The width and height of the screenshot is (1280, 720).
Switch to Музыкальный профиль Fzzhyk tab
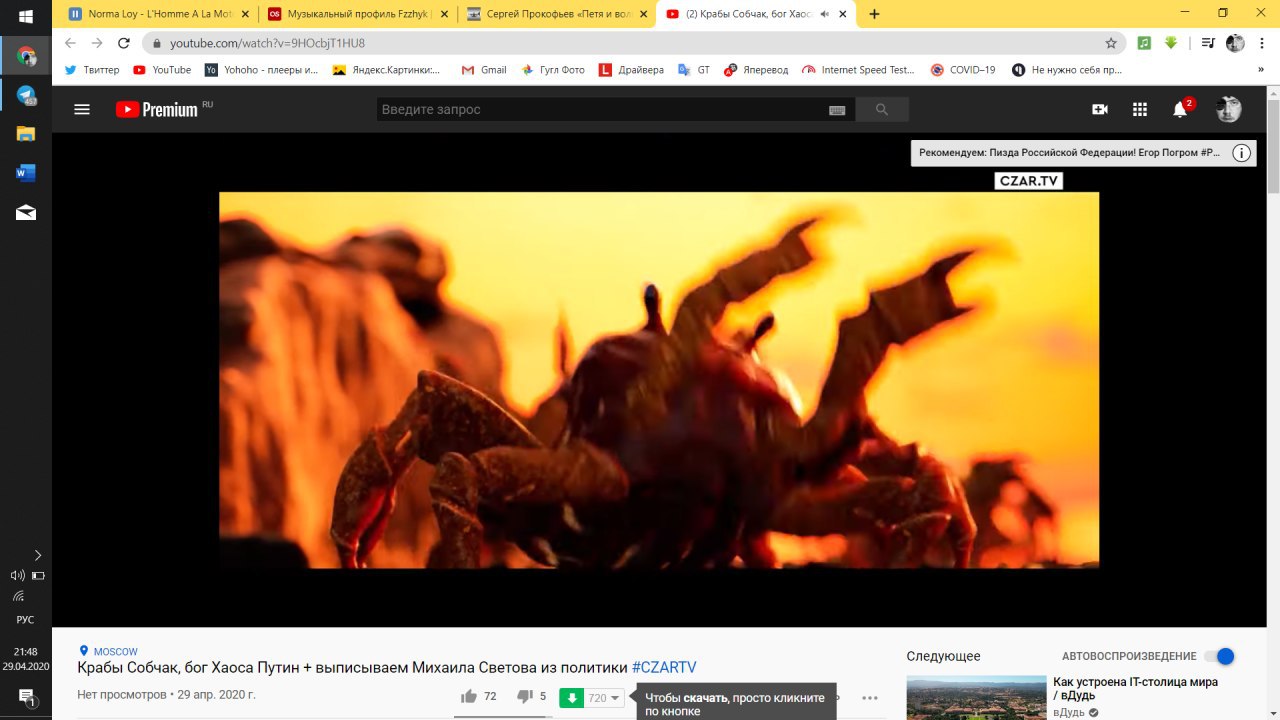[358, 14]
